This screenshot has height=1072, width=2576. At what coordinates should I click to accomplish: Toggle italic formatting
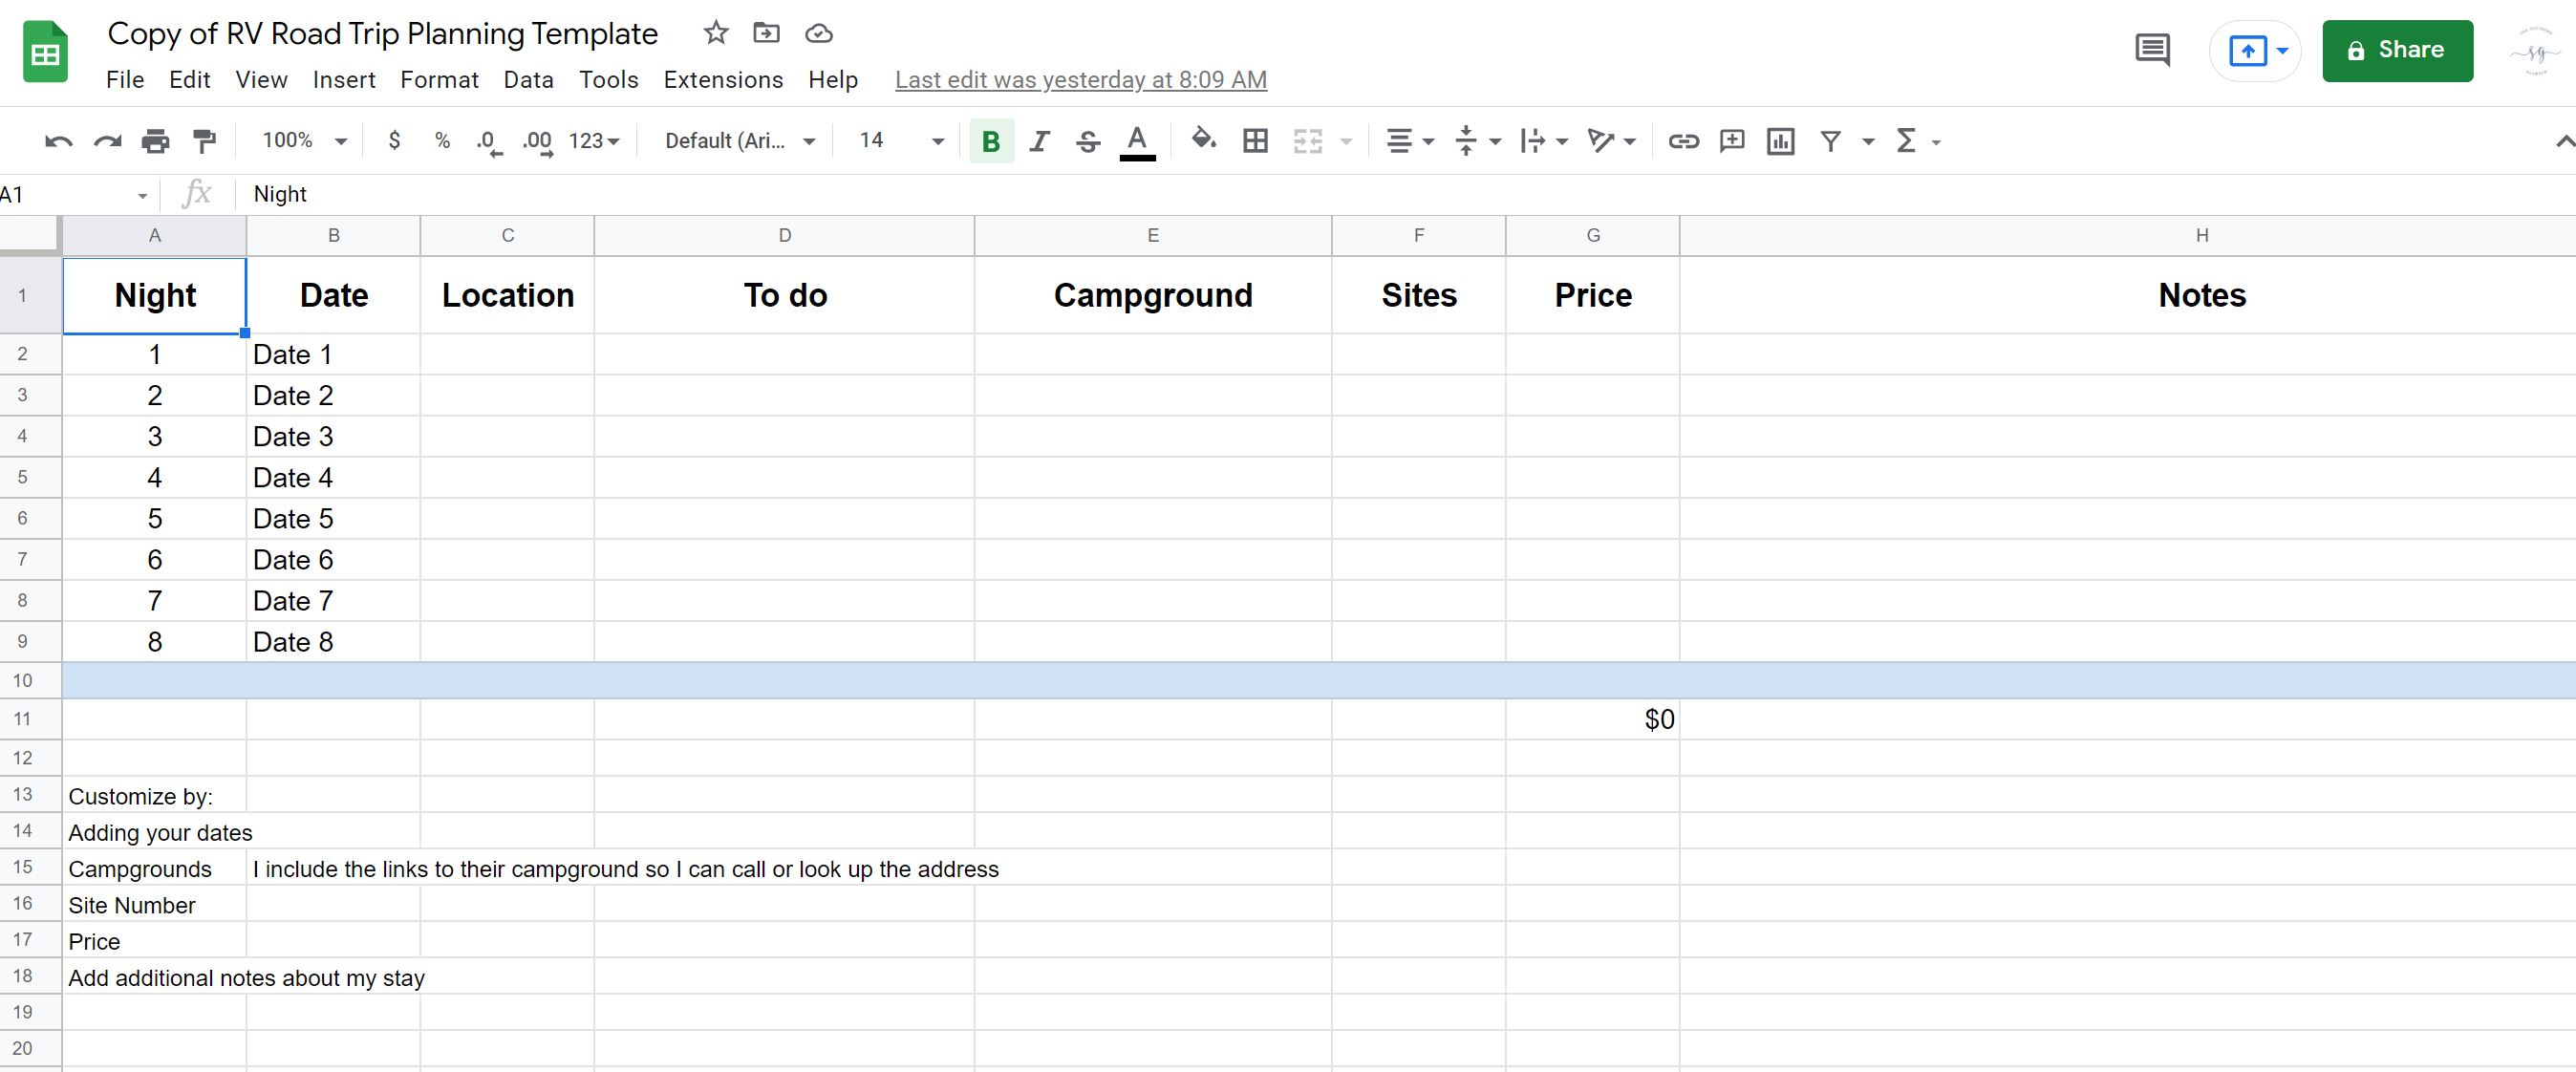coord(1039,141)
